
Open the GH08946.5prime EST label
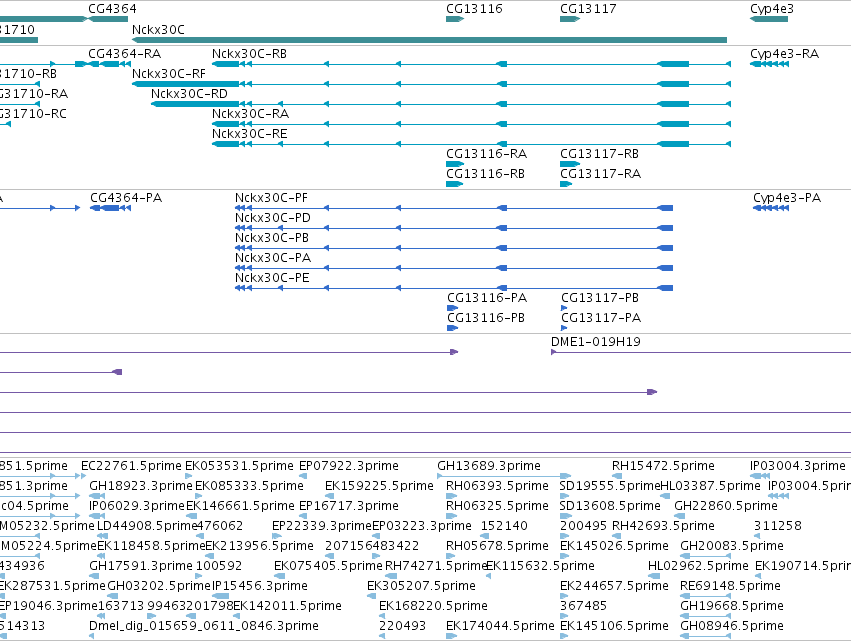click(732, 626)
